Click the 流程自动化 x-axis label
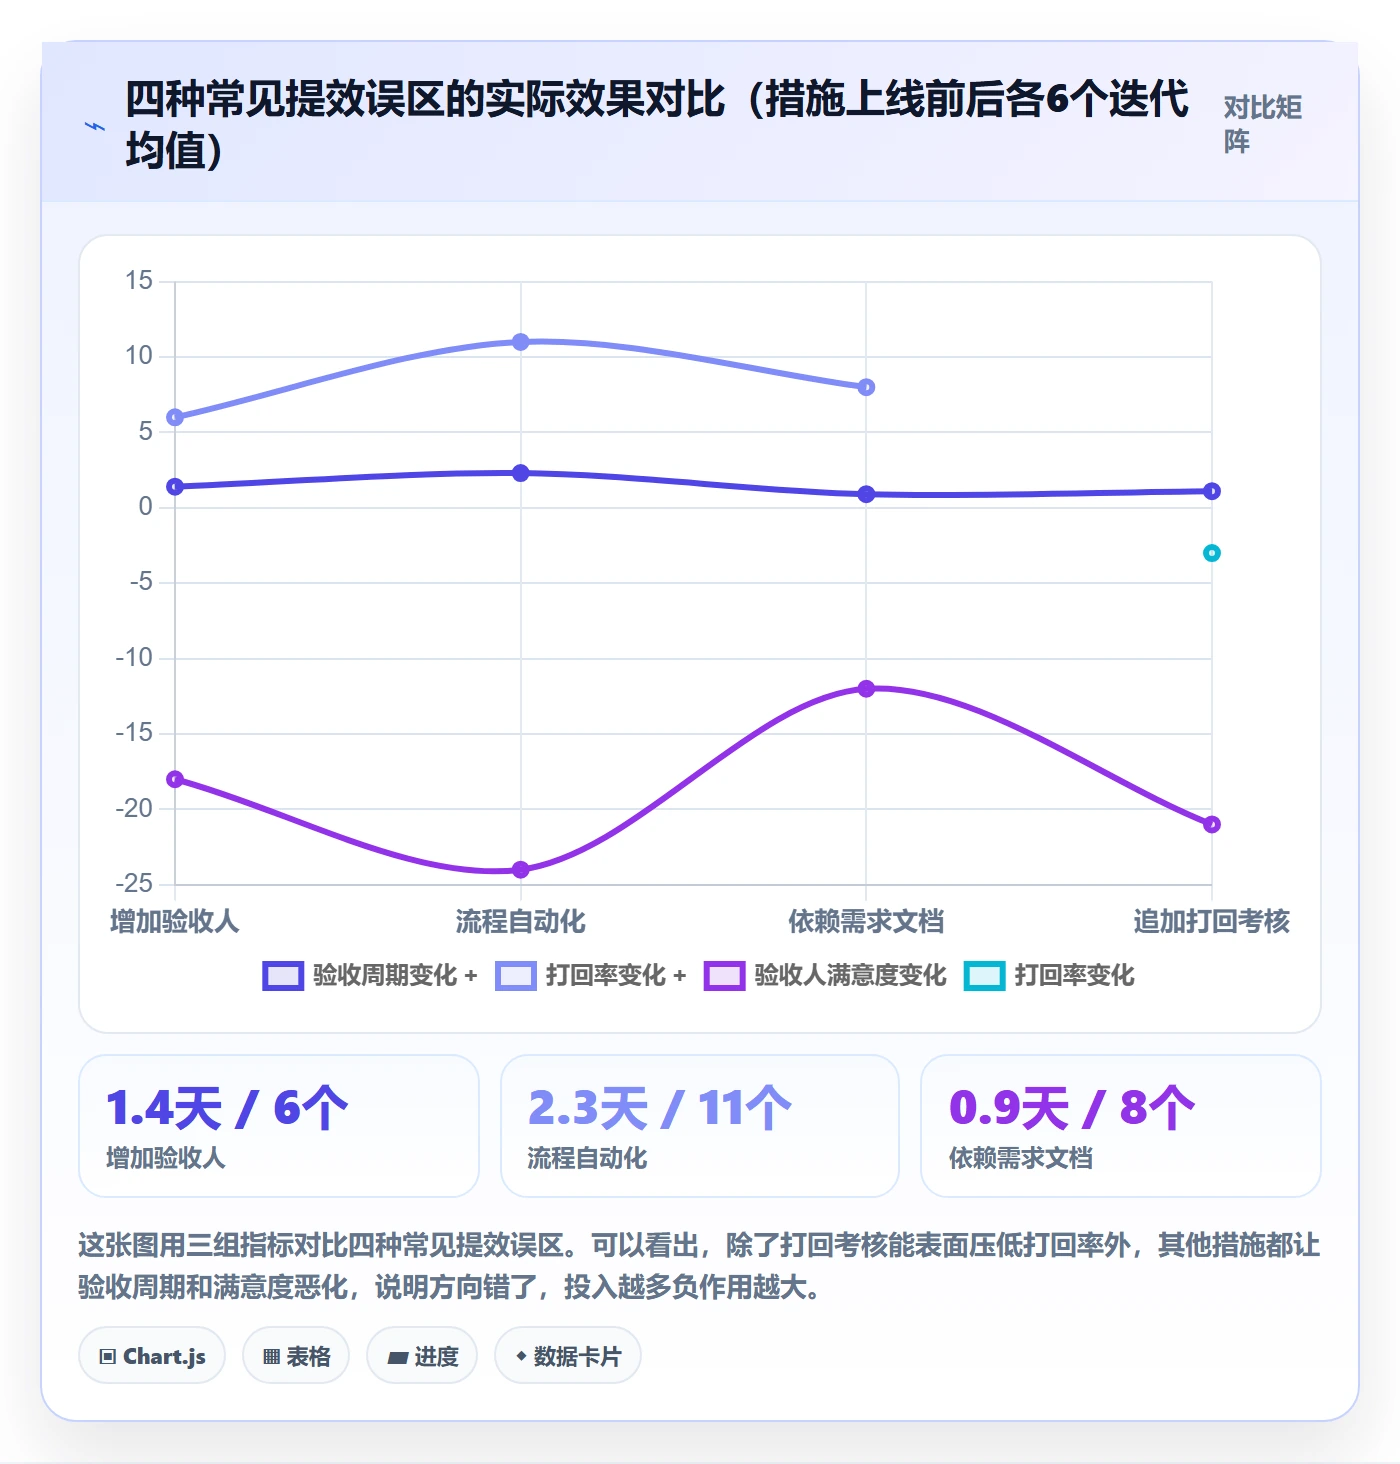The height and width of the screenshot is (1464, 1400). (x=521, y=921)
